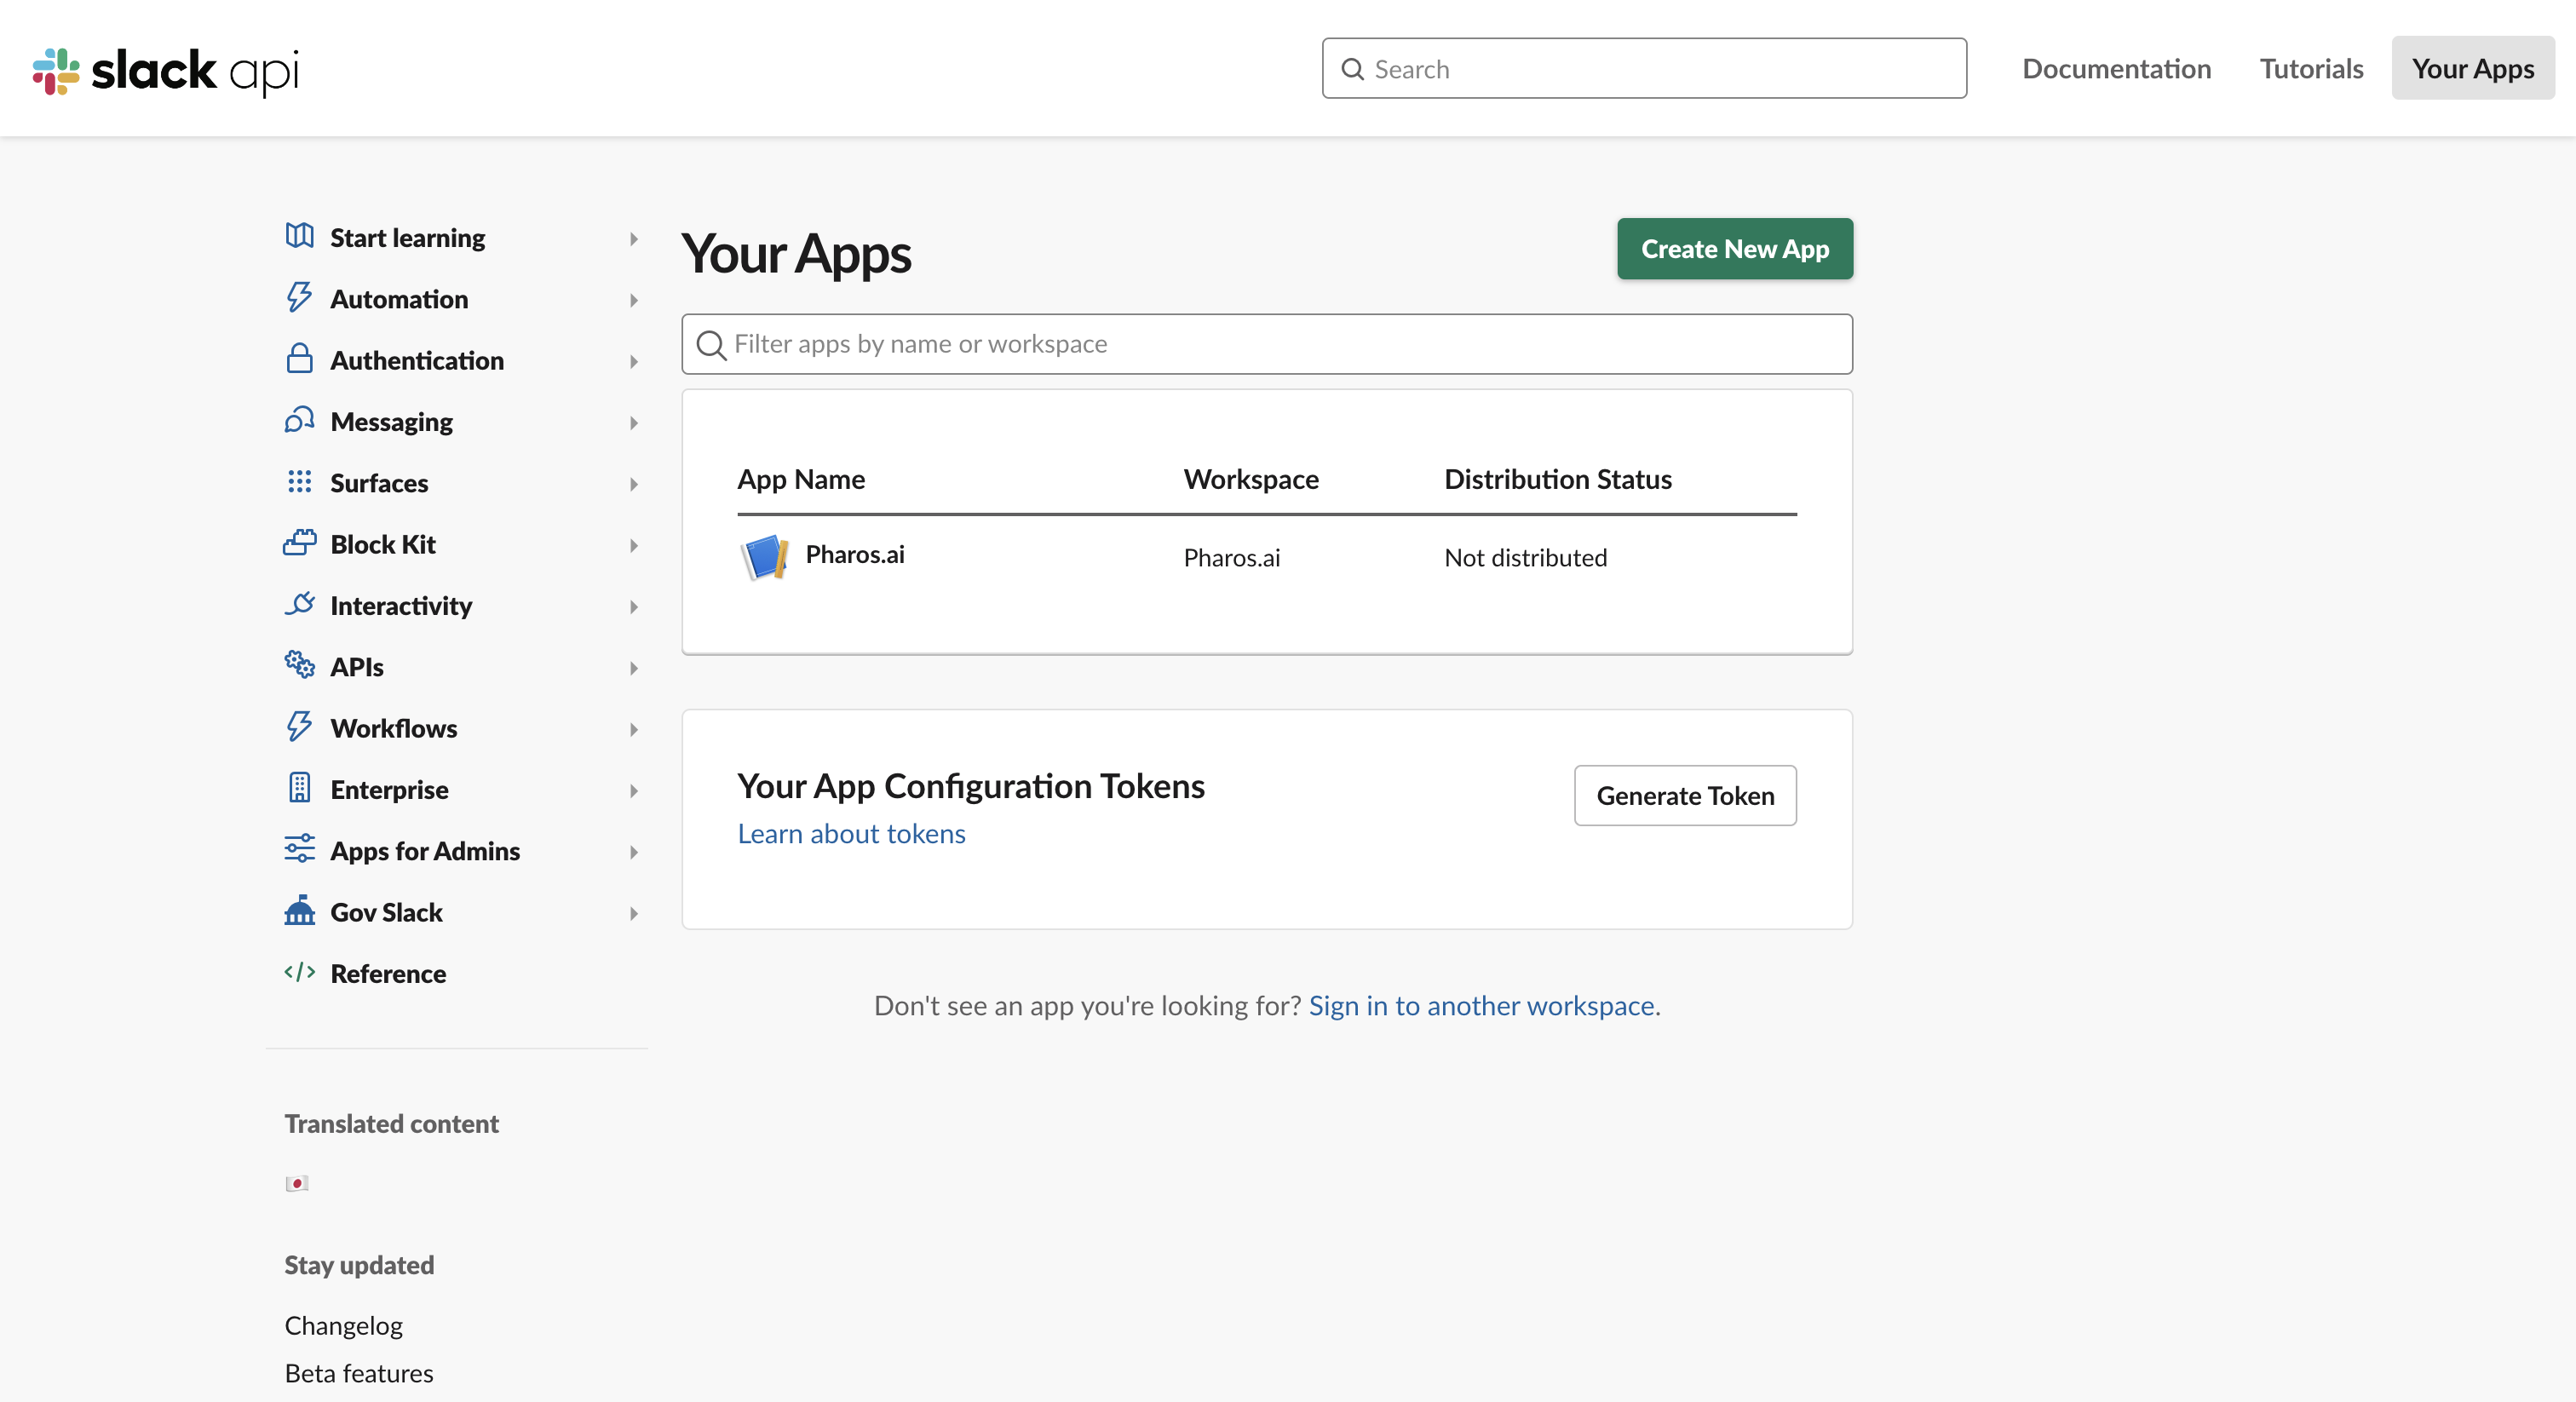Image resolution: width=2576 pixels, height=1402 pixels.
Task: Click the App Name column header
Action: 801,479
